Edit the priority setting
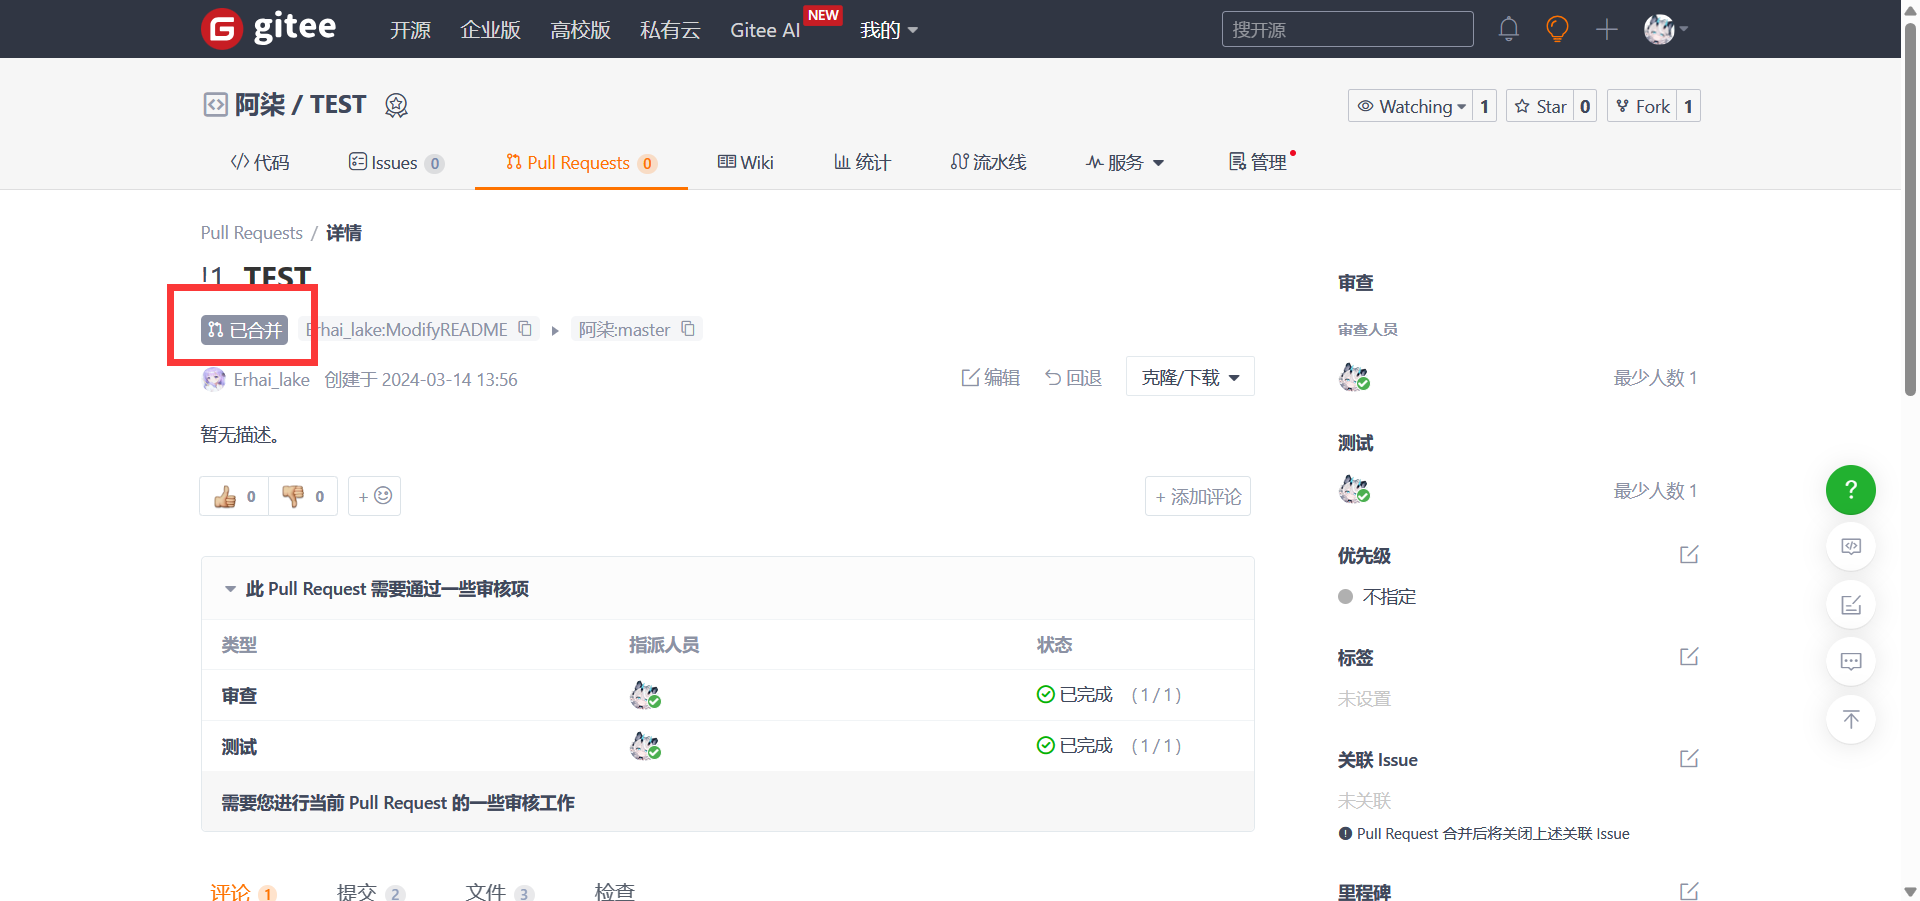The image size is (1920, 901). coord(1688,555)
